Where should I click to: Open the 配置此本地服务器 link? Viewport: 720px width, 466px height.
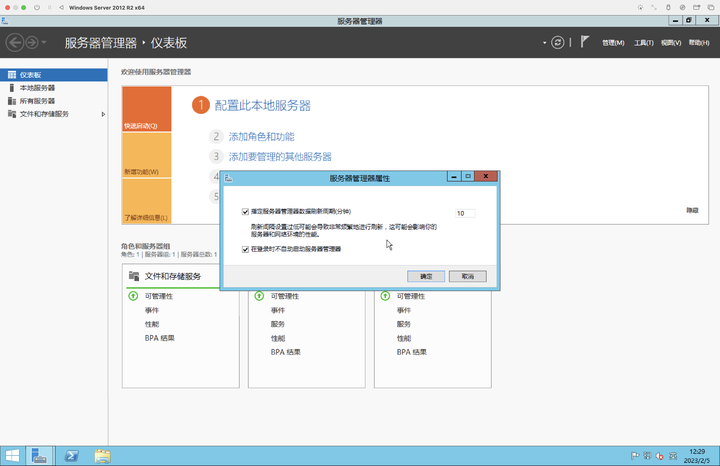click(263, 106)
